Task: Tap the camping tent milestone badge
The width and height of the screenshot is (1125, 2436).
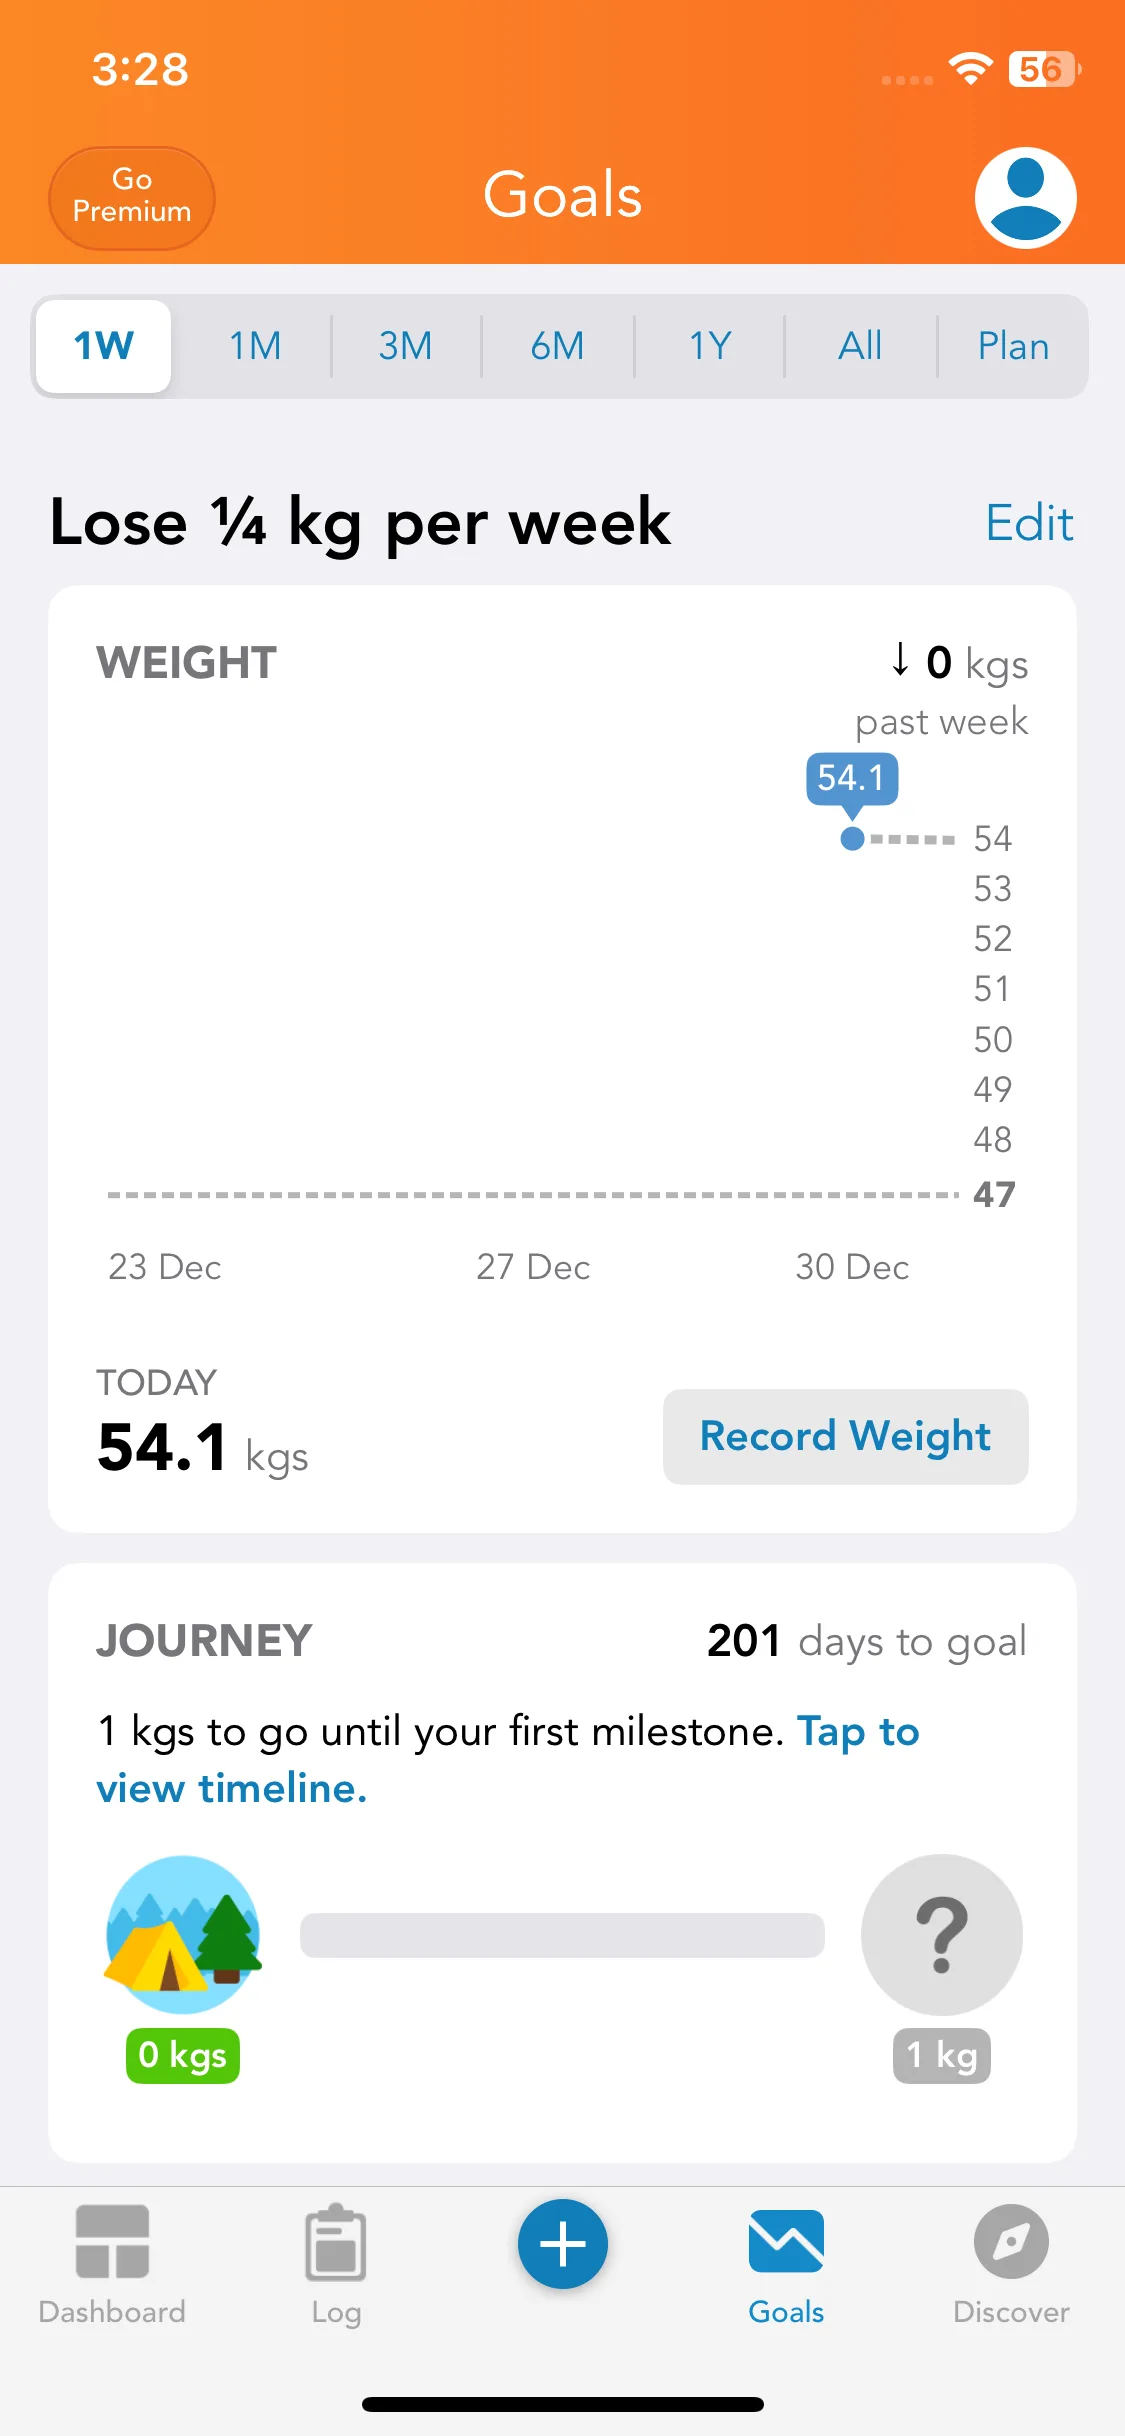Action: pyautogui.click(x=183, y=1934)
